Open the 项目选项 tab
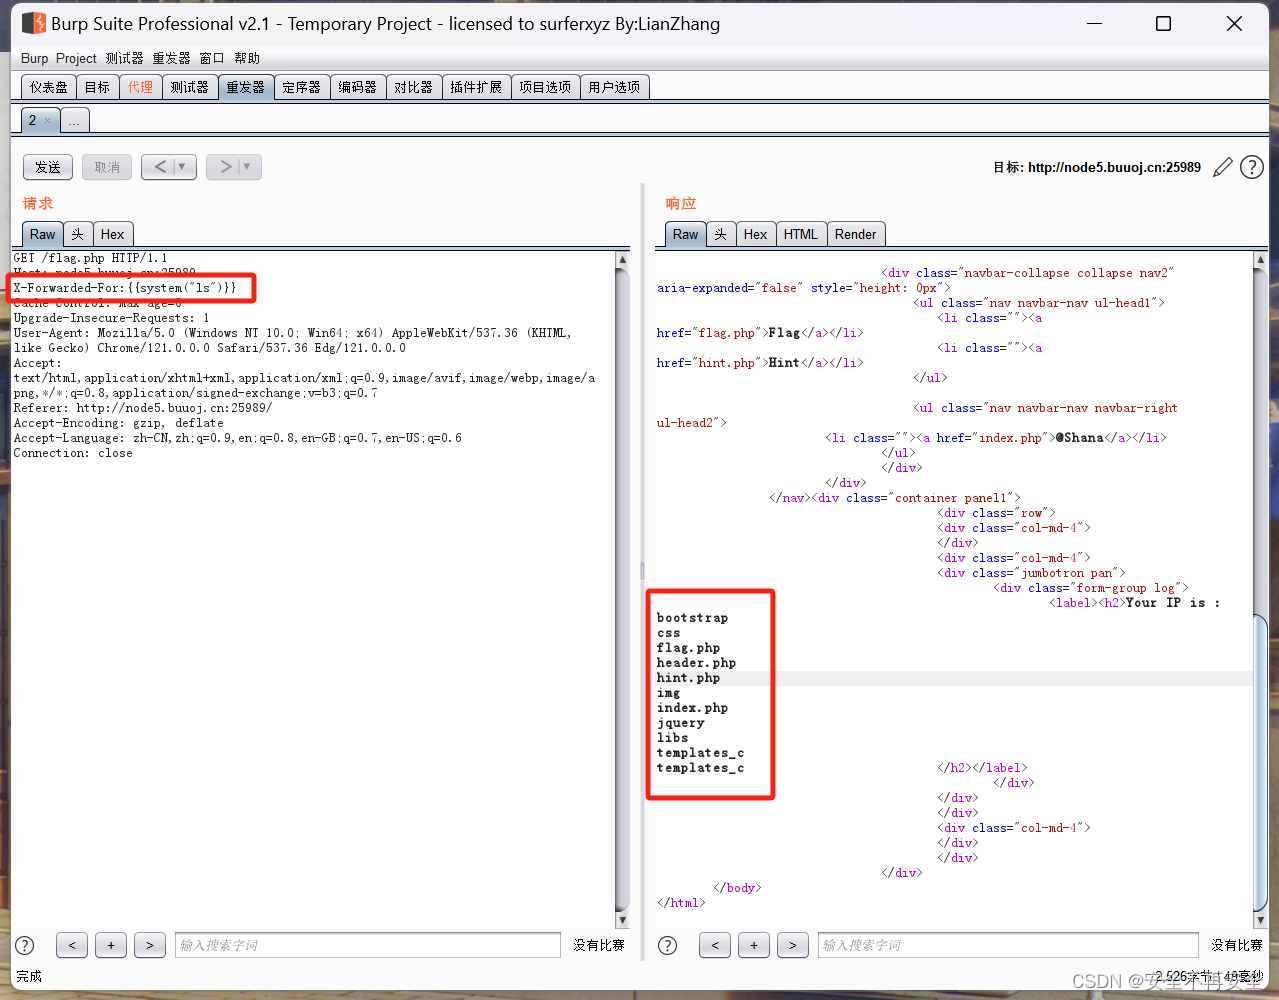Viewport: 1279px width, 1000px height. coord(545,87)
